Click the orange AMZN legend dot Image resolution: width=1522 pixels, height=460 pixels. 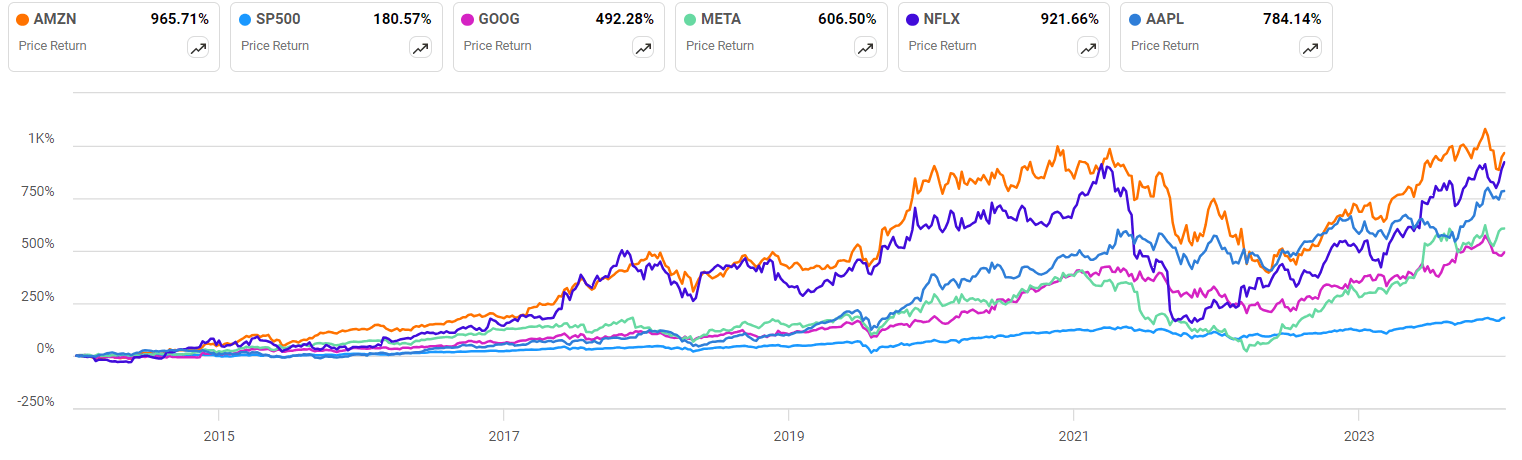[23, 20]
